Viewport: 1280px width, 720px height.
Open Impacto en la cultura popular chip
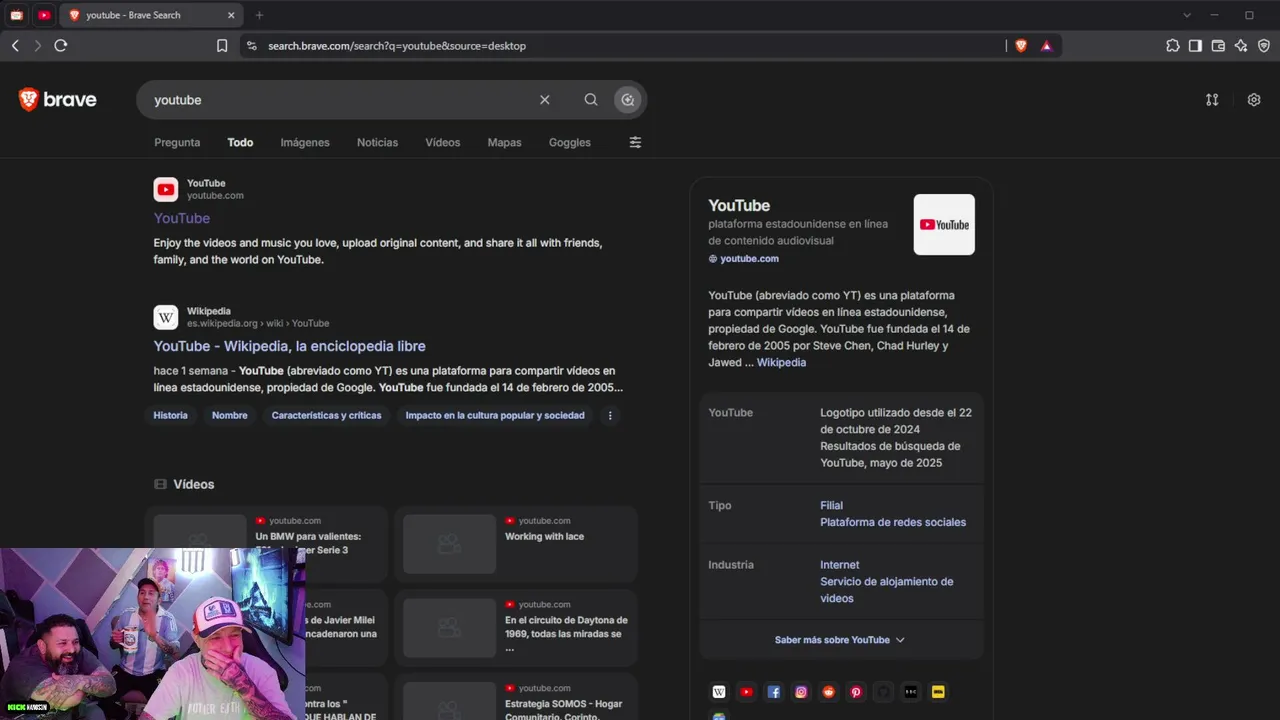495,415
